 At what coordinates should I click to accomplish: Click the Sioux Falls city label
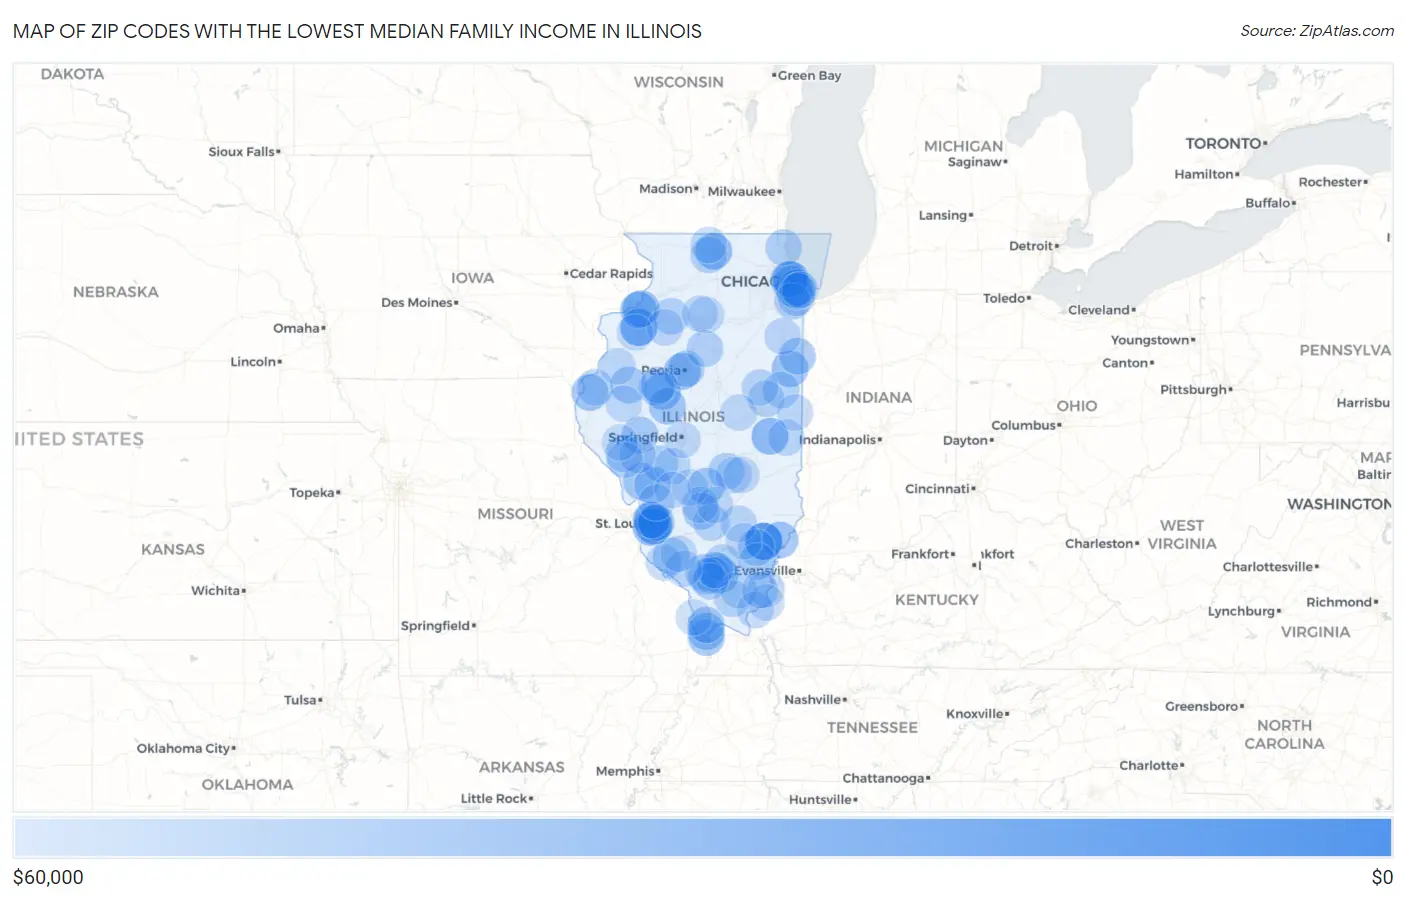[x=244, y=151]
